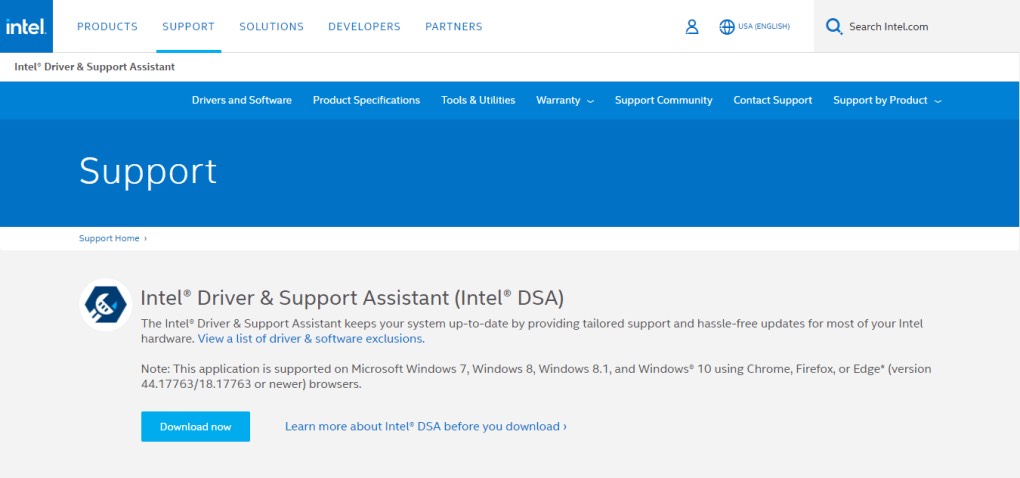
Task: View list of driver & software exclusions
Action: tap(310, 339)
